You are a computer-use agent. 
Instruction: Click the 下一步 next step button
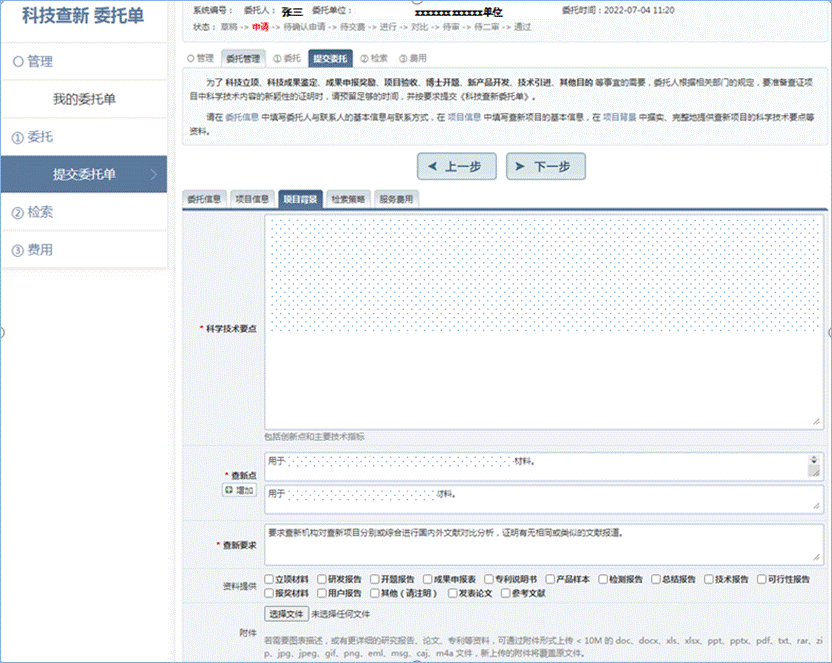click(x=545, y=167)
